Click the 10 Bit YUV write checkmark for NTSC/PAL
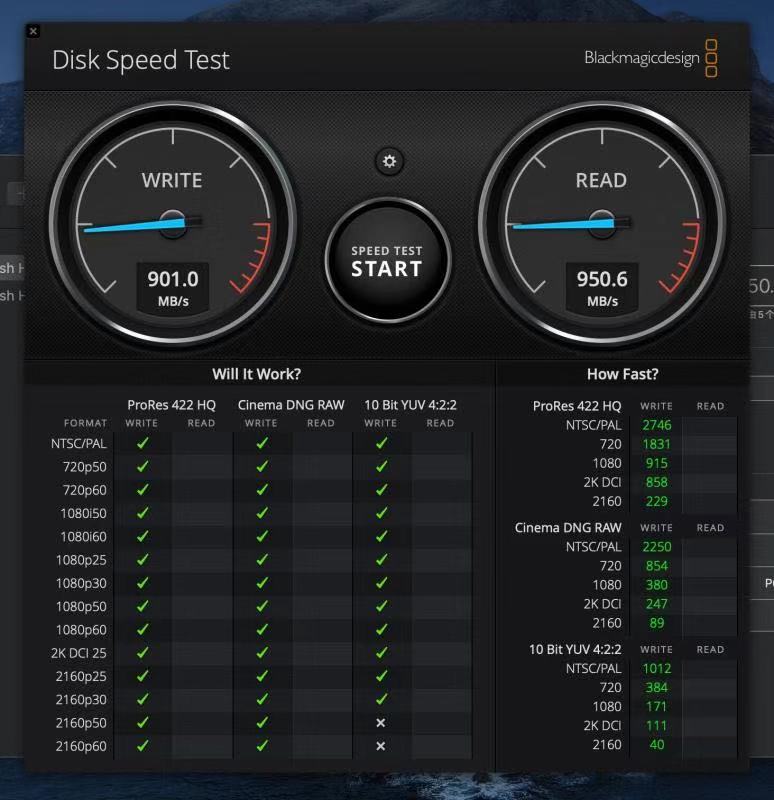Image resolution: width=774 pixels, height=800 pixels. 382,443
